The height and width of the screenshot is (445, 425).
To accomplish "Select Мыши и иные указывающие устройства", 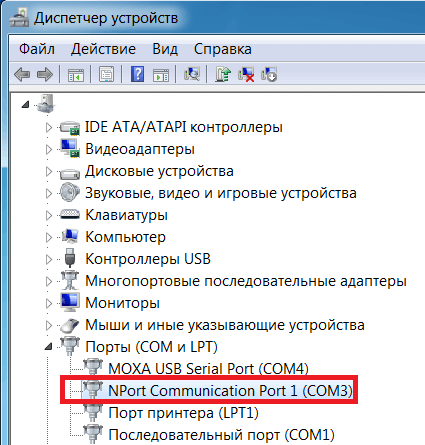I will (225, 325).
